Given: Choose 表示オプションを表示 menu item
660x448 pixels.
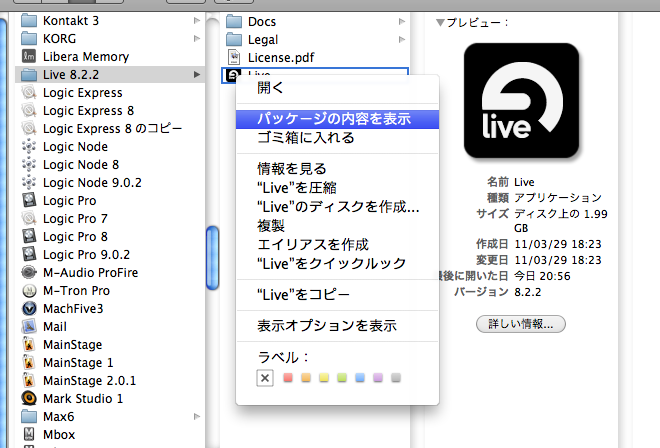Looking at the screenshot, I should tap(337, 325).
